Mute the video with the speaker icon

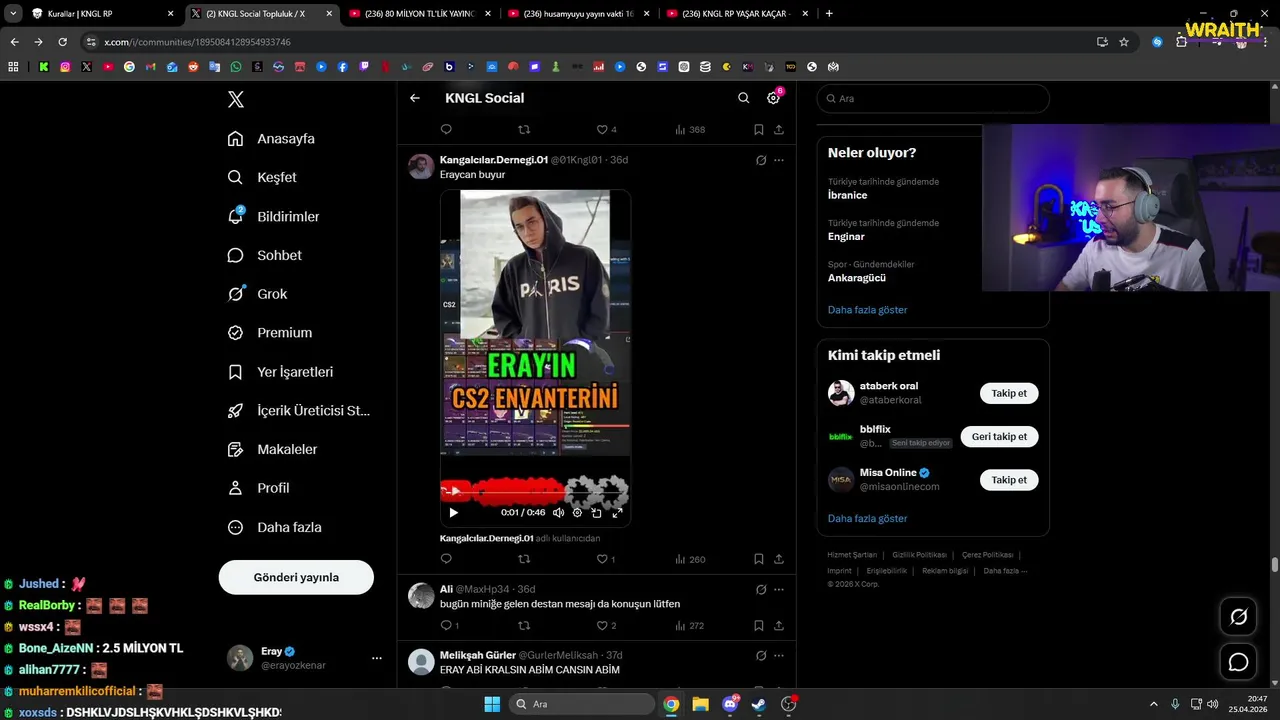(x=558, y=512)
